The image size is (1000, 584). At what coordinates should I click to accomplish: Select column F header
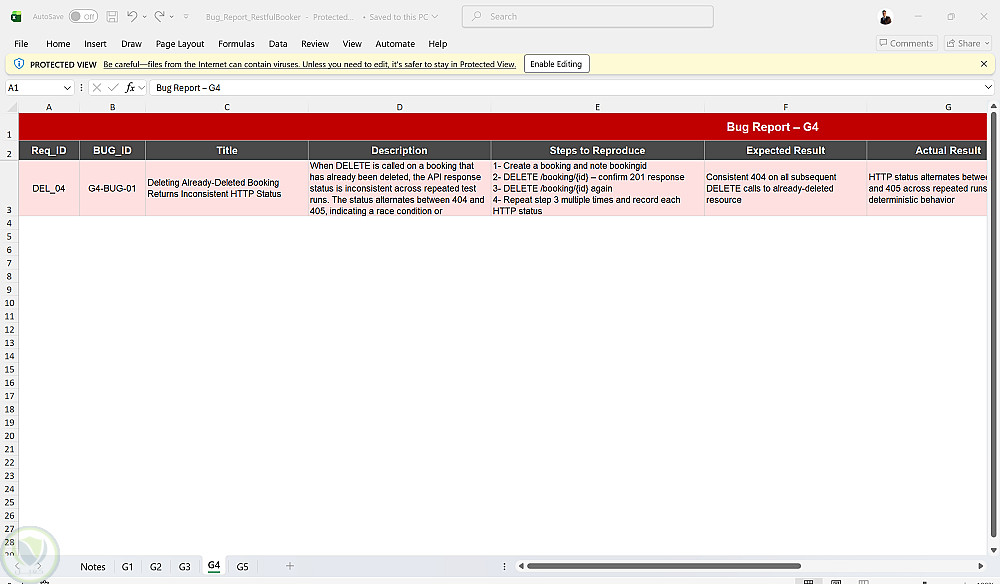click(x=785, y=107)
